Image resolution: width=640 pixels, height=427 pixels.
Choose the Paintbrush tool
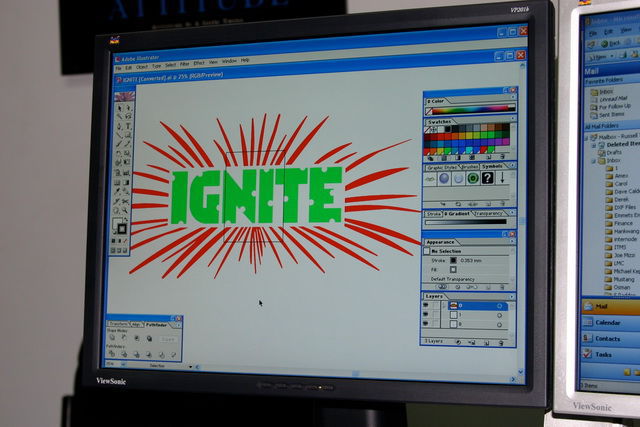pyautogui.click(x=118, y=144)
